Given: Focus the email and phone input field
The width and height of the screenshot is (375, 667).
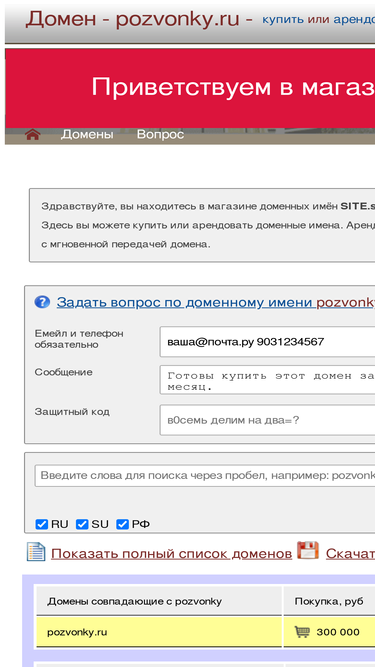Looking at the screenshot, I should coord(267,342).
